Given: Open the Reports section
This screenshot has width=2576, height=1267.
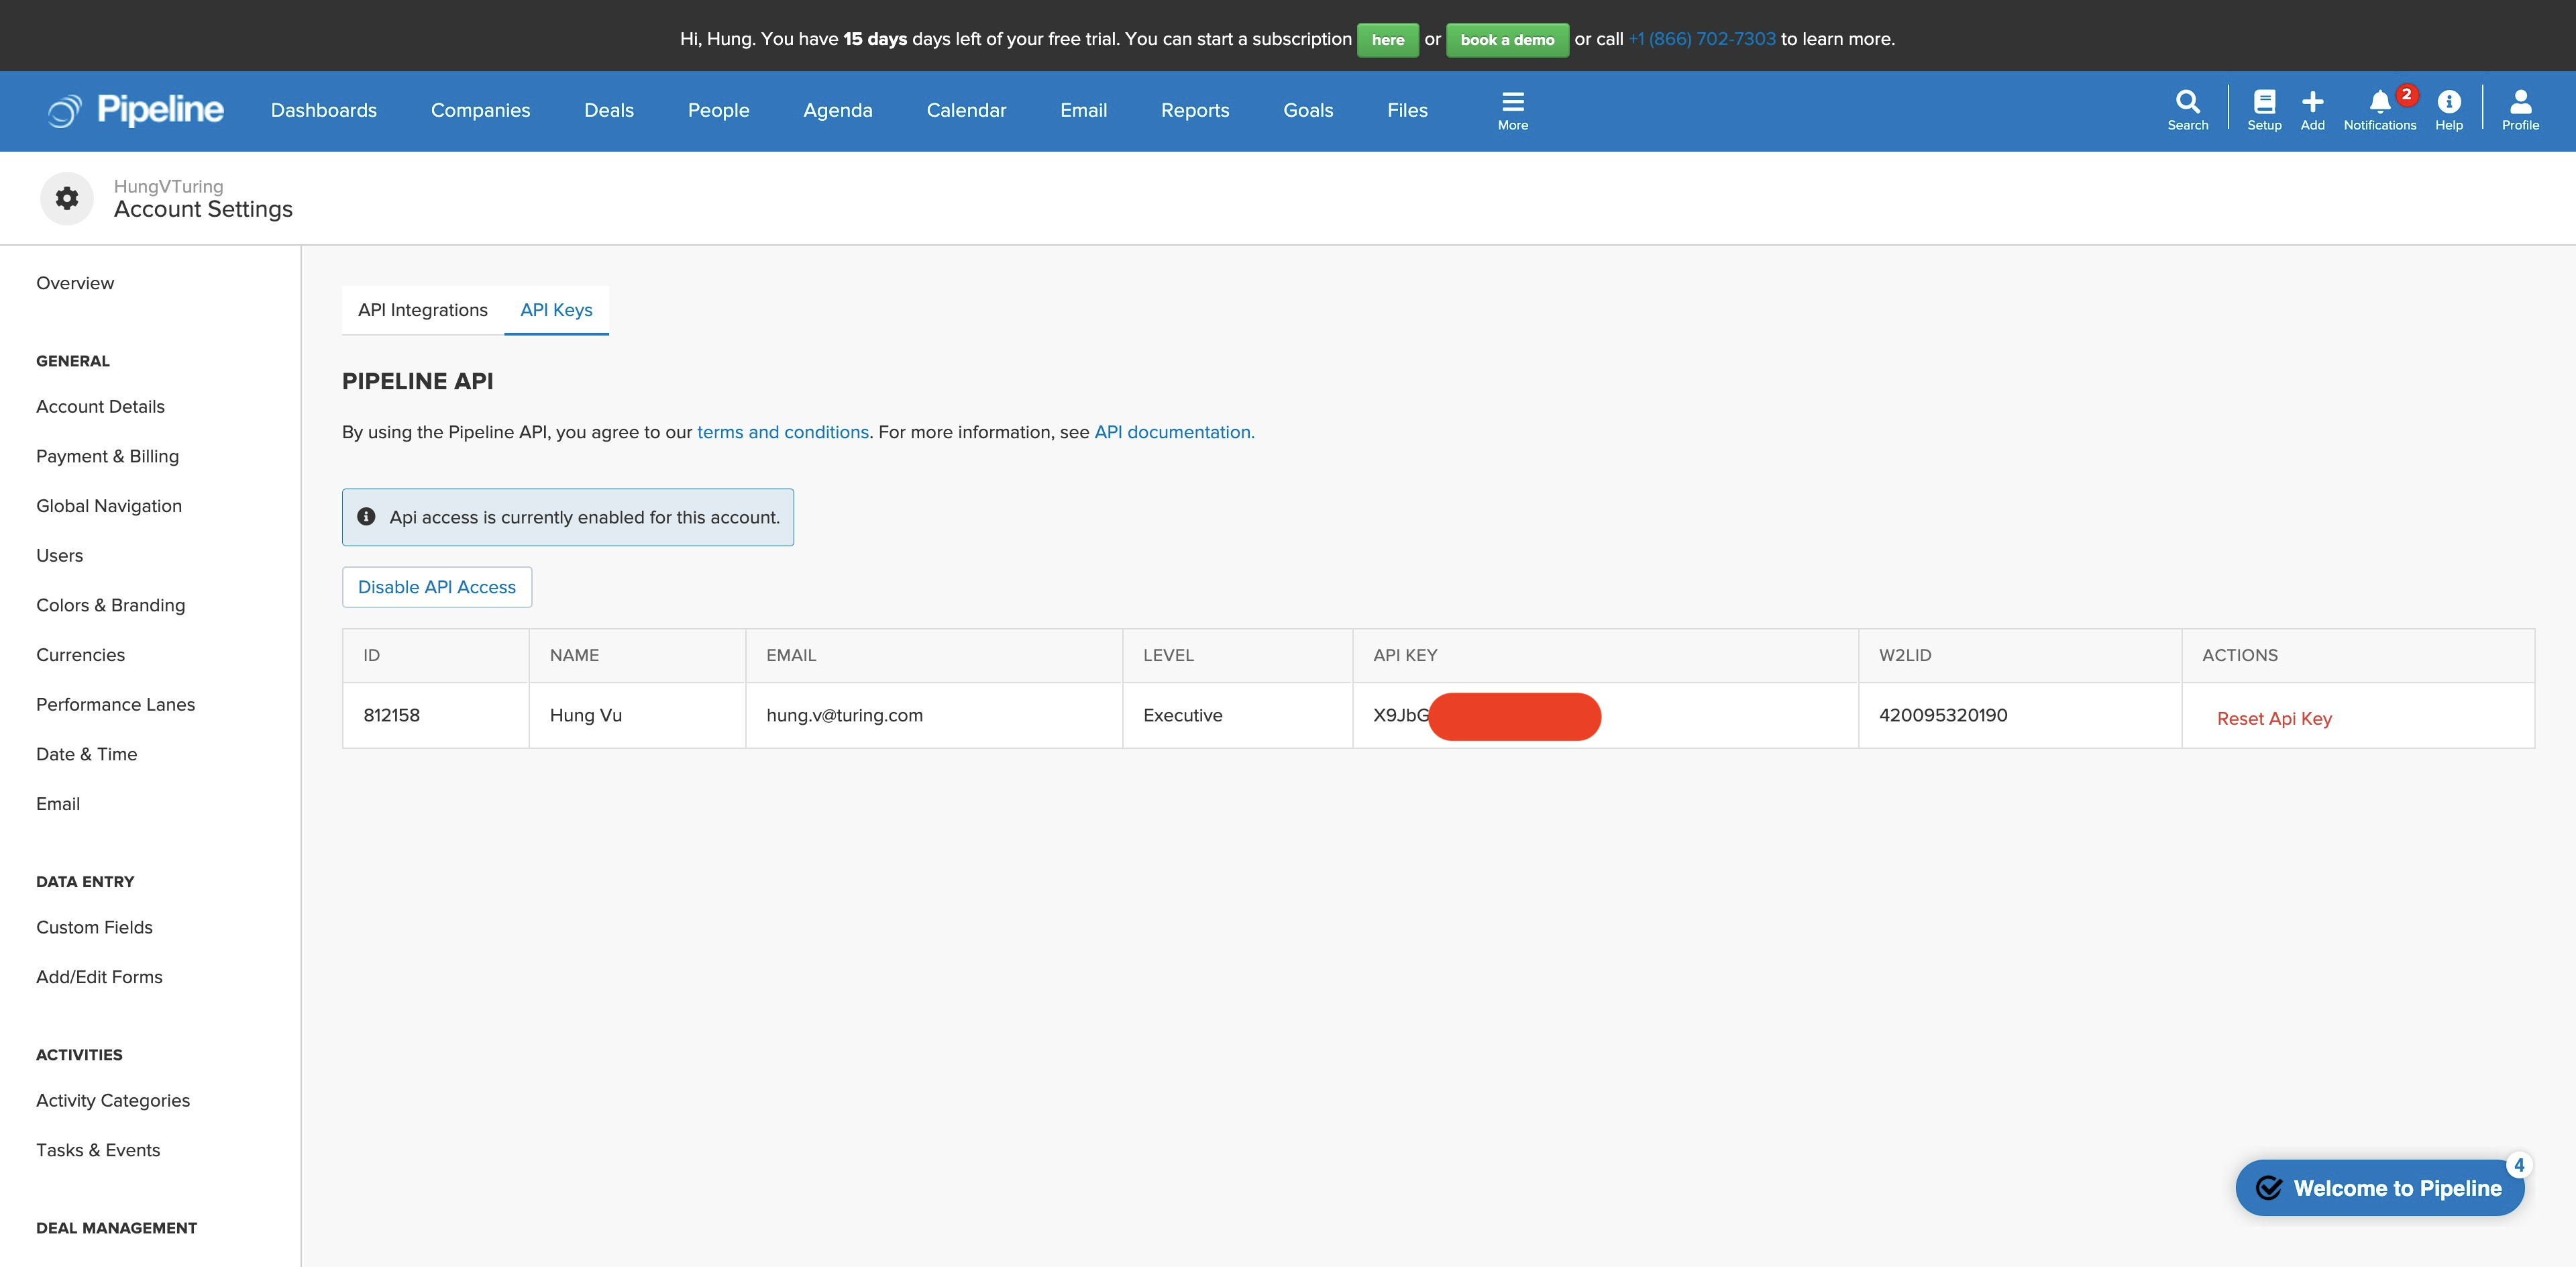Looking at the screenshot, I should [x=1195, y=110].
